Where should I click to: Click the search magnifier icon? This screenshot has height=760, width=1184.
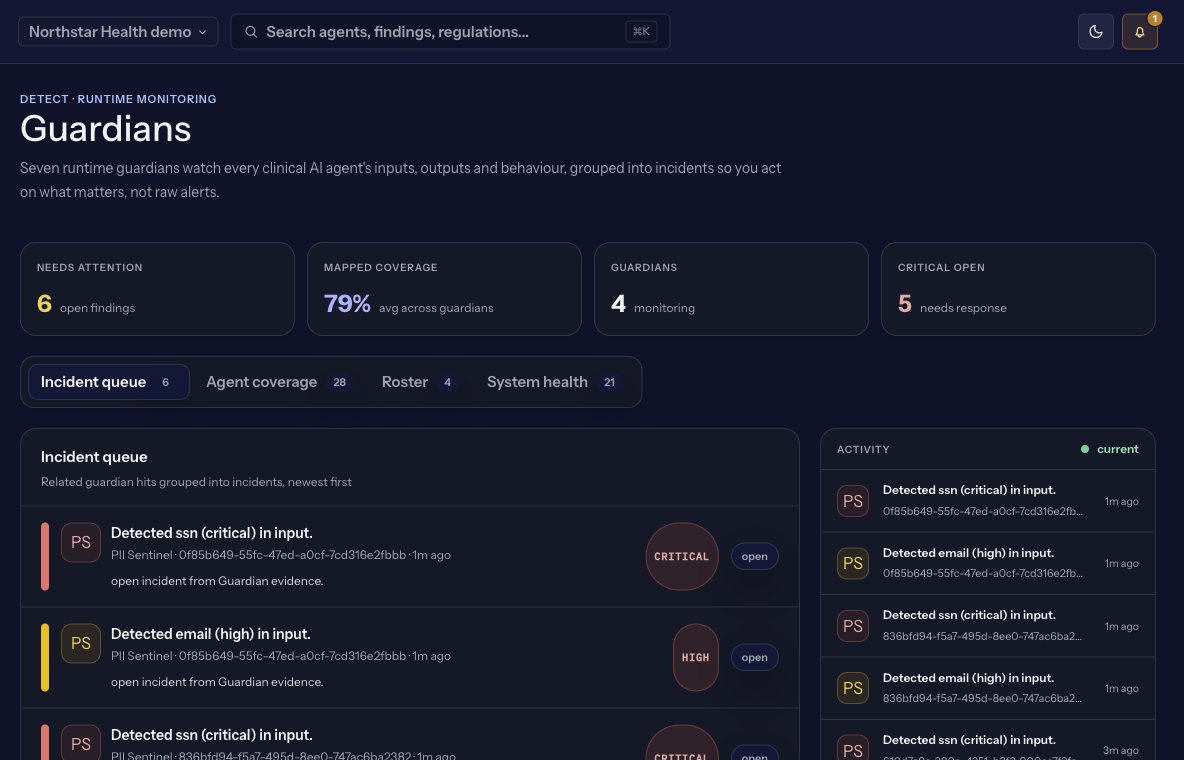tap(251, 32)
